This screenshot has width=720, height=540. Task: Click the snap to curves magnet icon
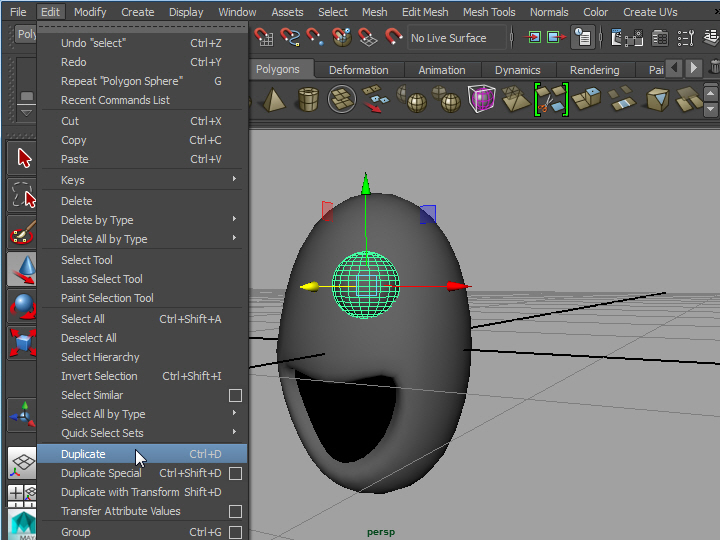tap(290, 38)
